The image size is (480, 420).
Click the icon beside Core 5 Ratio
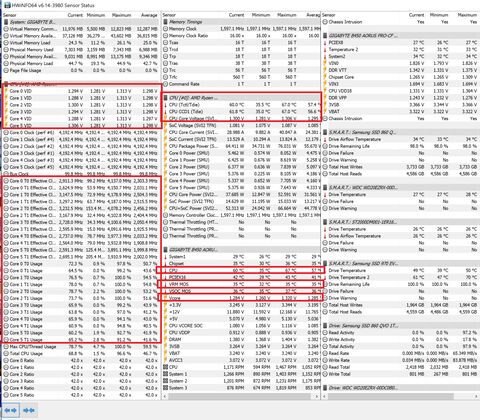pos(6,395)
